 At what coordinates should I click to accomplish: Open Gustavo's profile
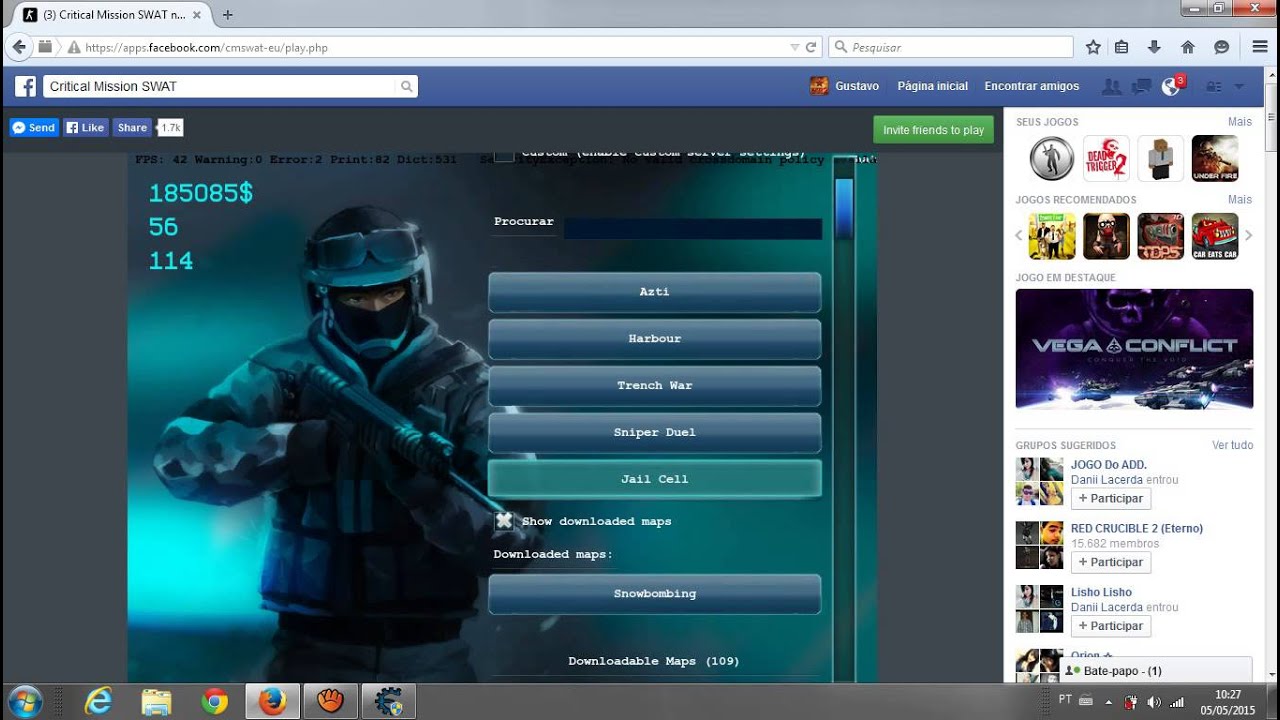click(x=845, y=87)
